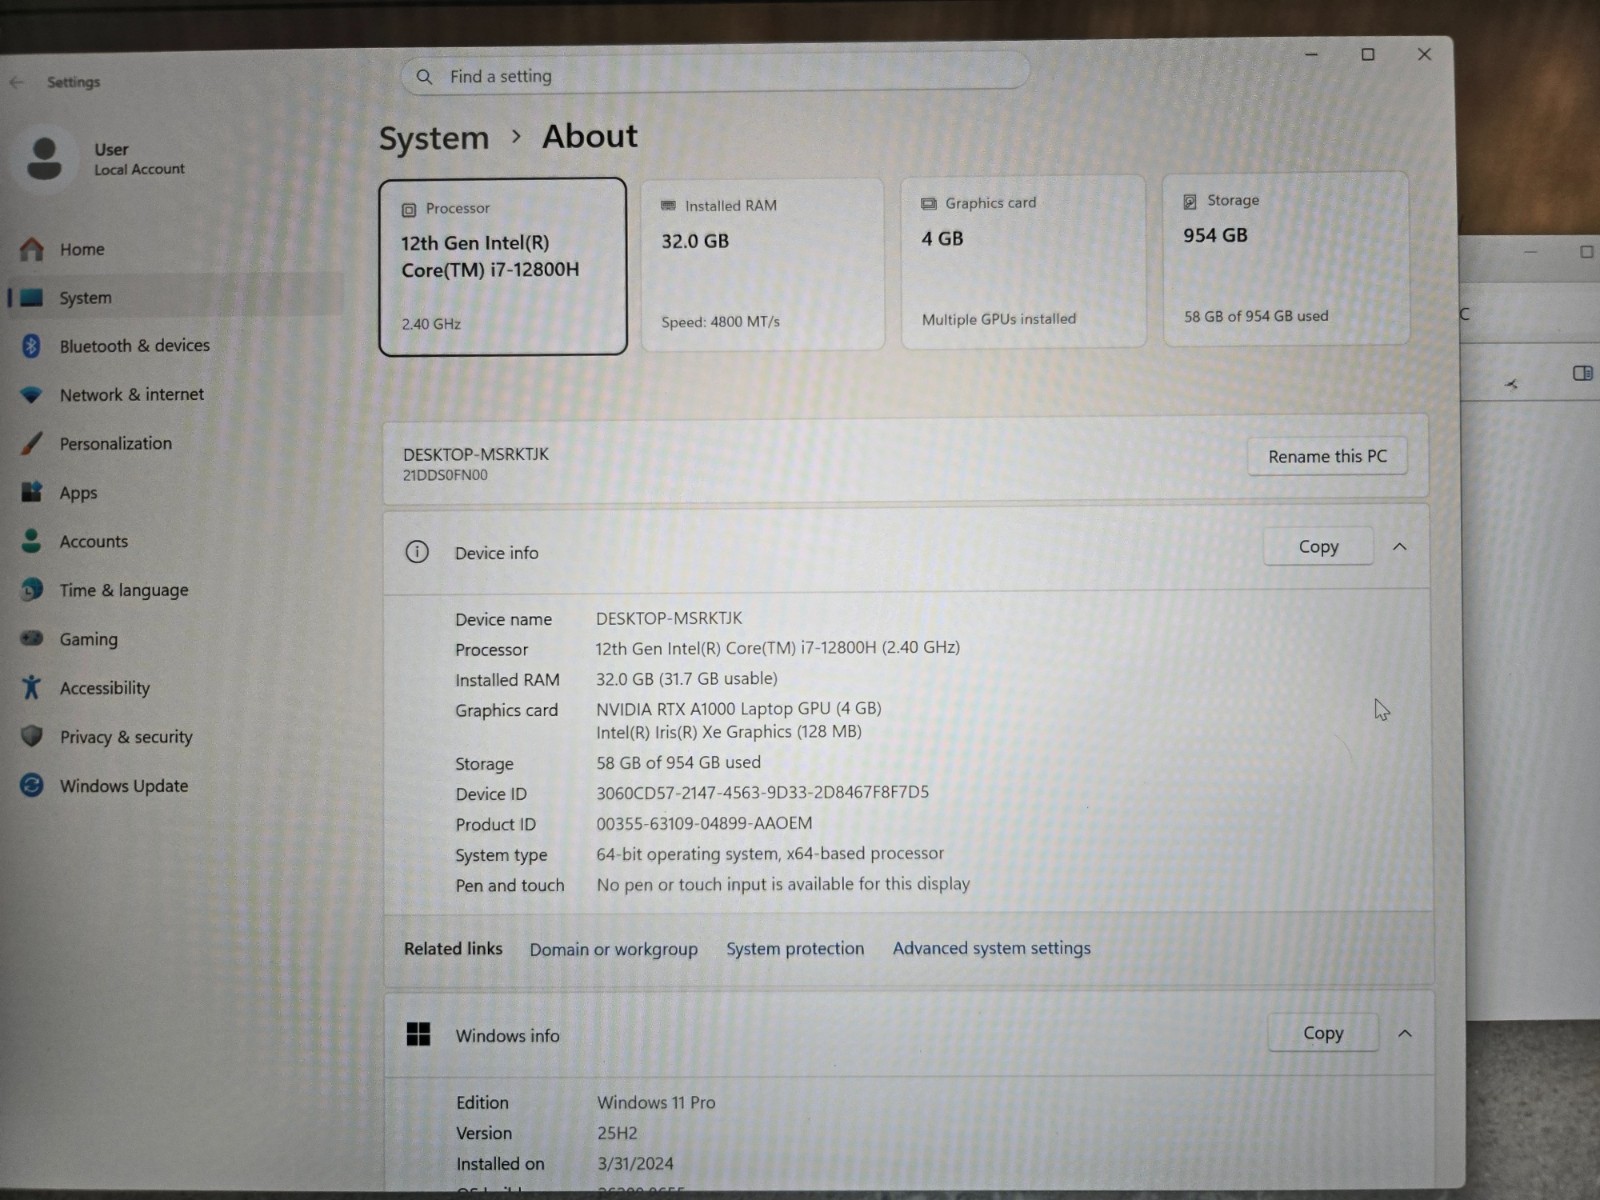Click the 32.0 GB (31.7 GB usable) text
The width and height of the screenshot is (1600, 1200).
point(686,679)
